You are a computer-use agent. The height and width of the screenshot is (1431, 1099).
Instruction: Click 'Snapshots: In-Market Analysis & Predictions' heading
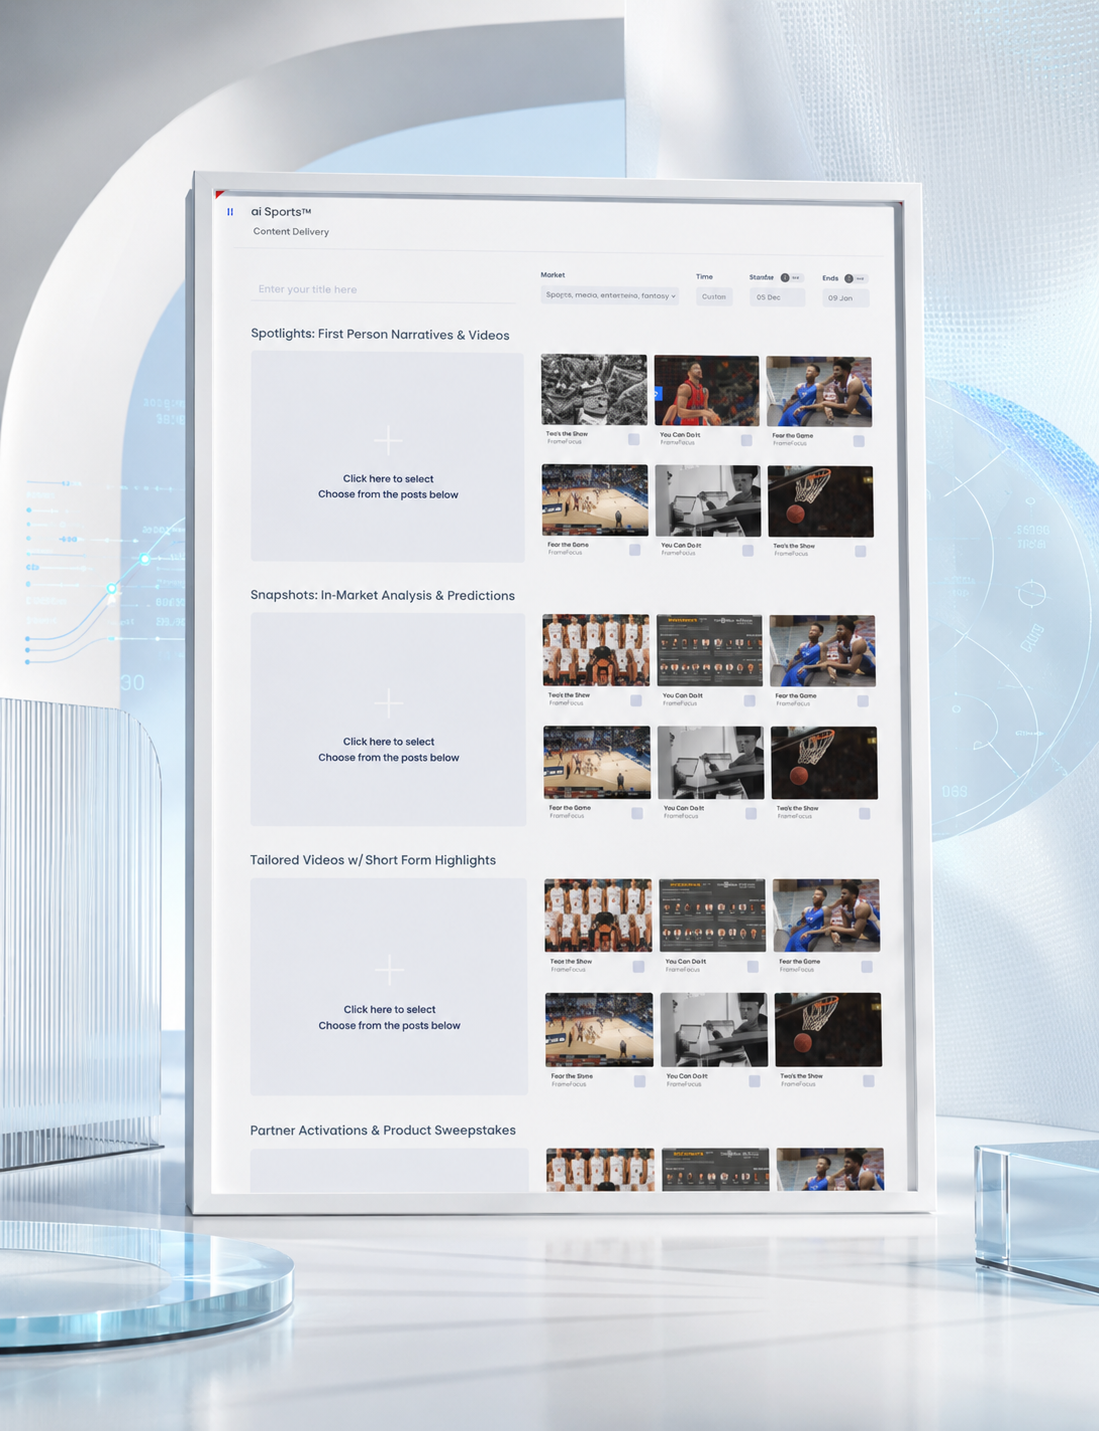click(x=383, y=595)
